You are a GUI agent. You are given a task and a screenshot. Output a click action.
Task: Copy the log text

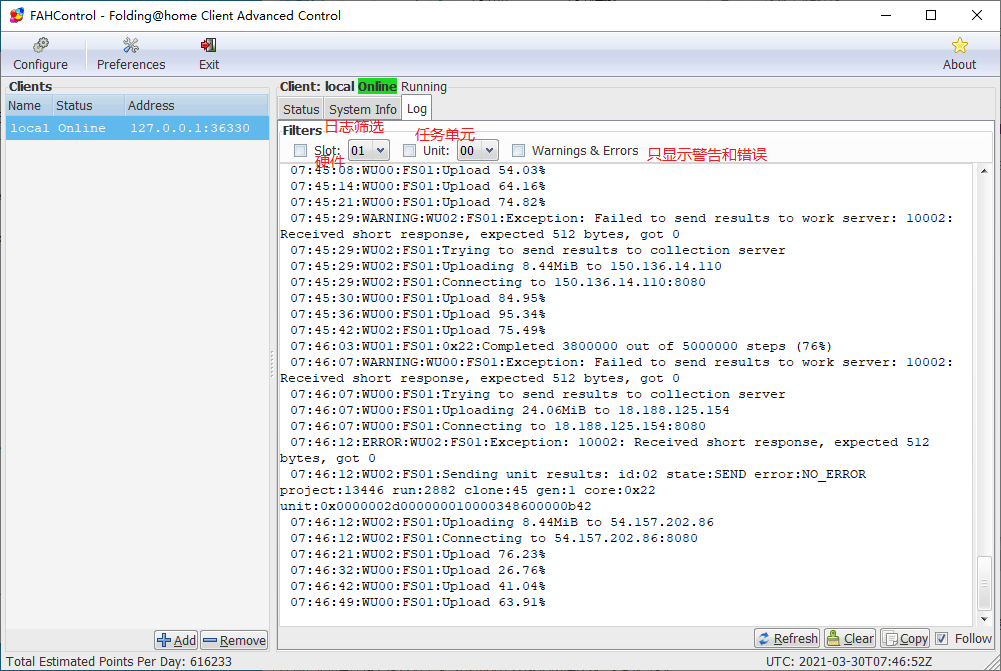905,638
